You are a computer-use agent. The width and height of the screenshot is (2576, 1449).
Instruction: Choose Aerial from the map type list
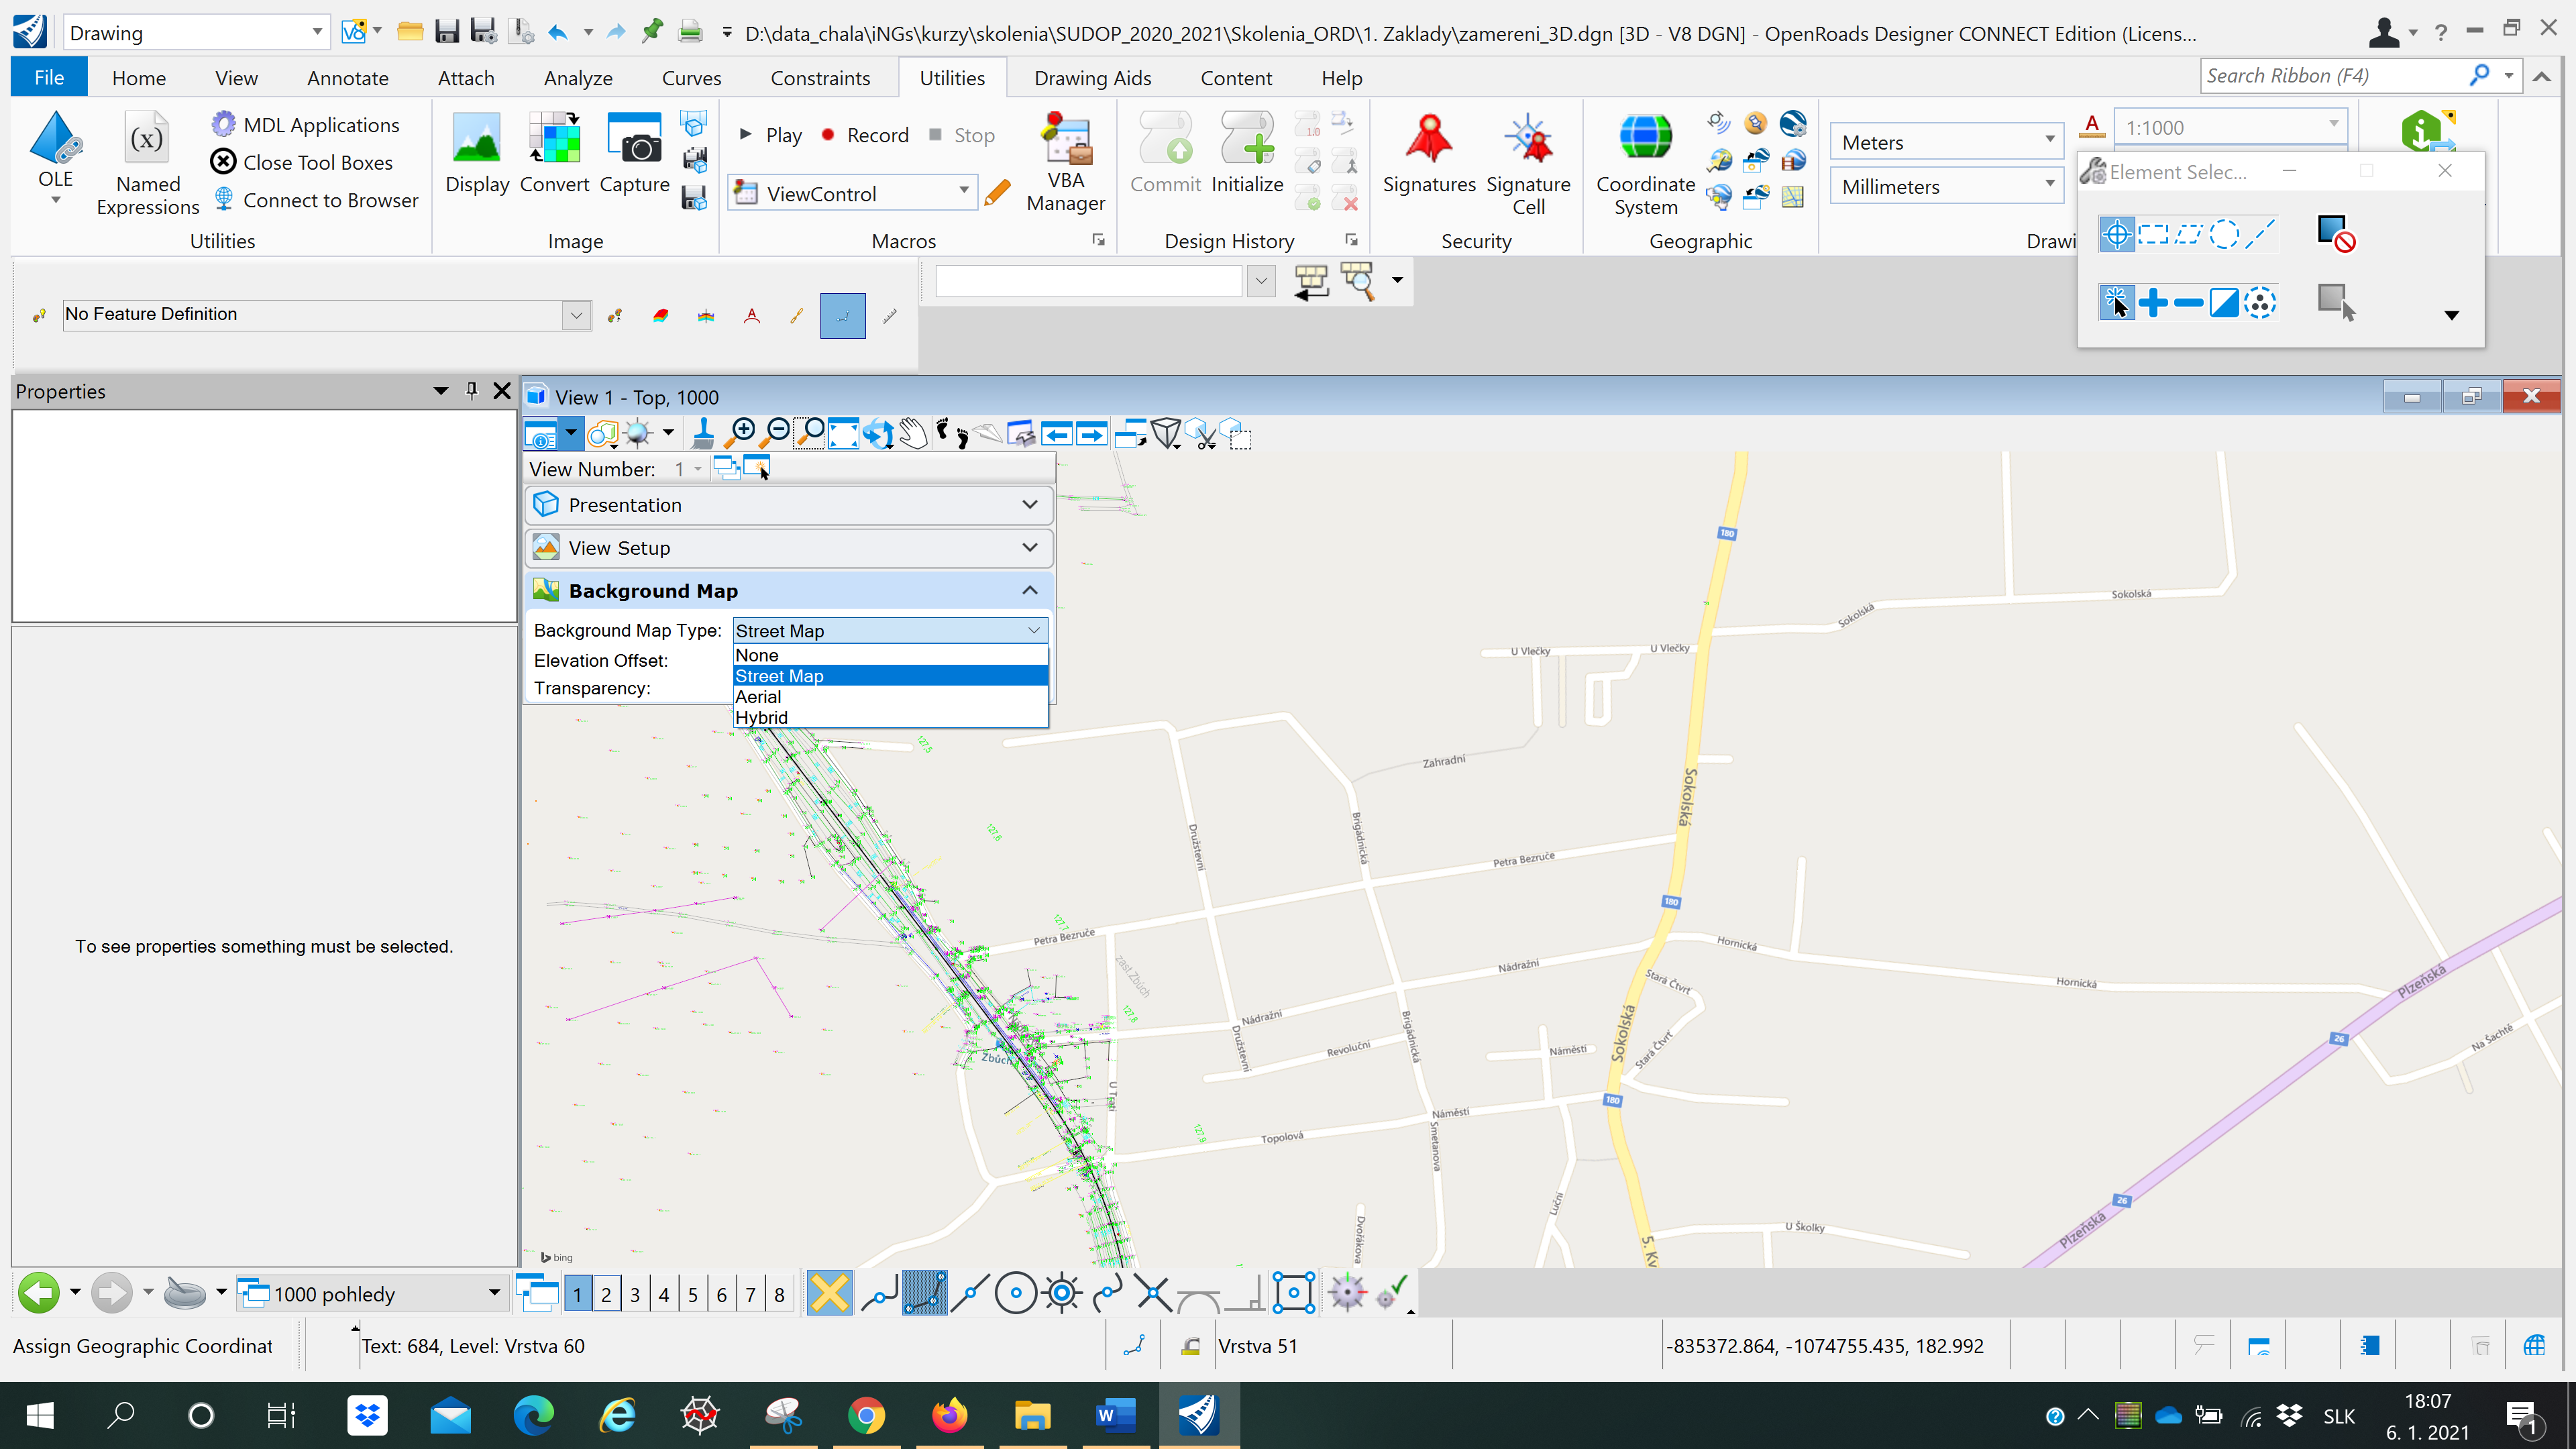(890, 697)
